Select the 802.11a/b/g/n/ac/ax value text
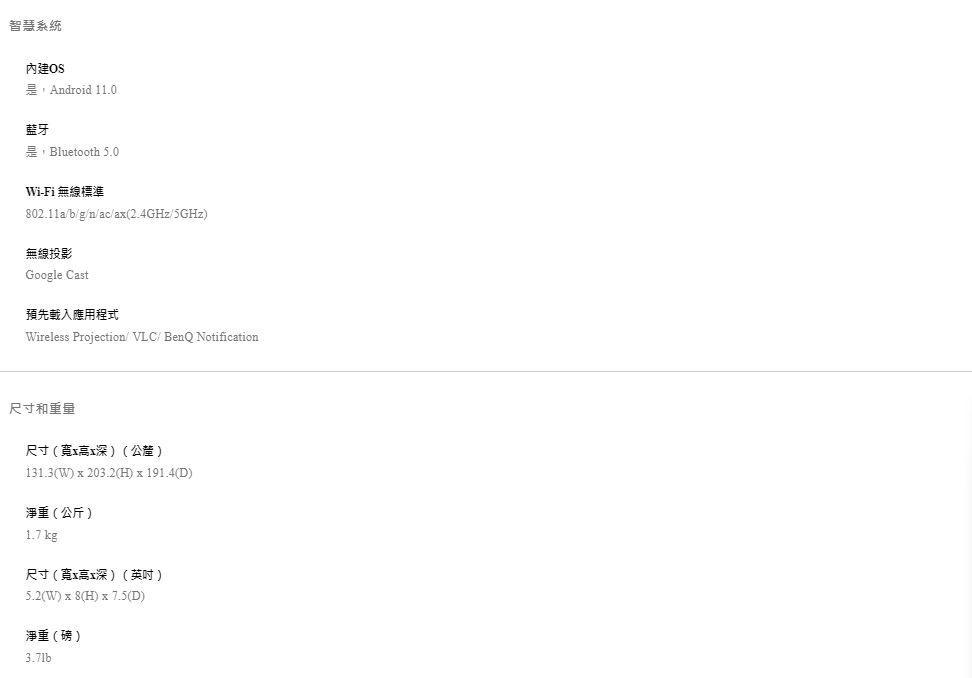972x678 pixels. click(x=116, y=214)
